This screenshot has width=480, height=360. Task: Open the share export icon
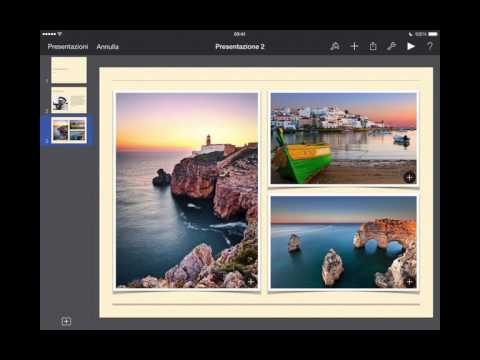[x=373, y=46]
